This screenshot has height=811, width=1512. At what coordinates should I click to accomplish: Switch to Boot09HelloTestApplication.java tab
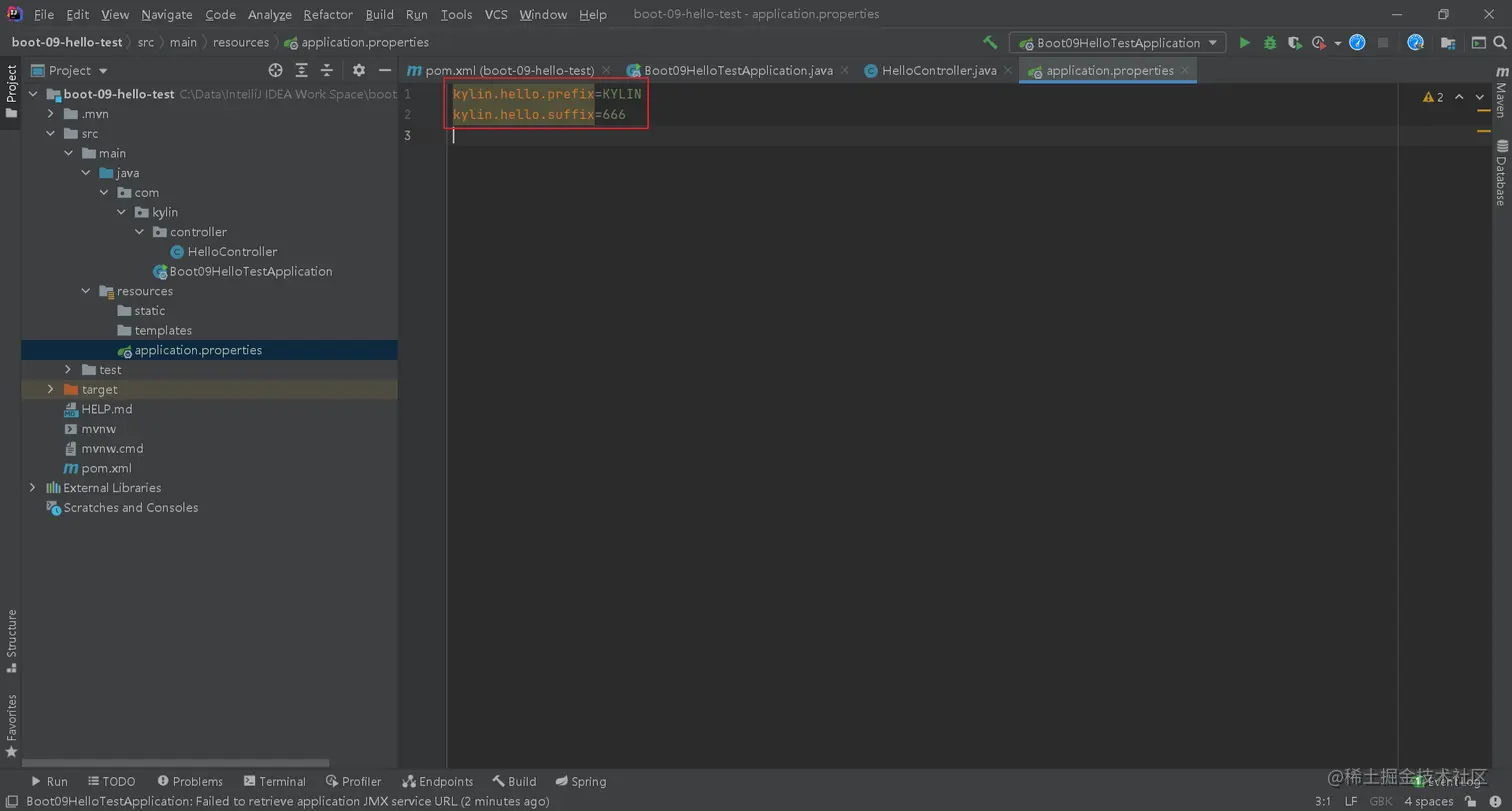(x=738, y=70)
